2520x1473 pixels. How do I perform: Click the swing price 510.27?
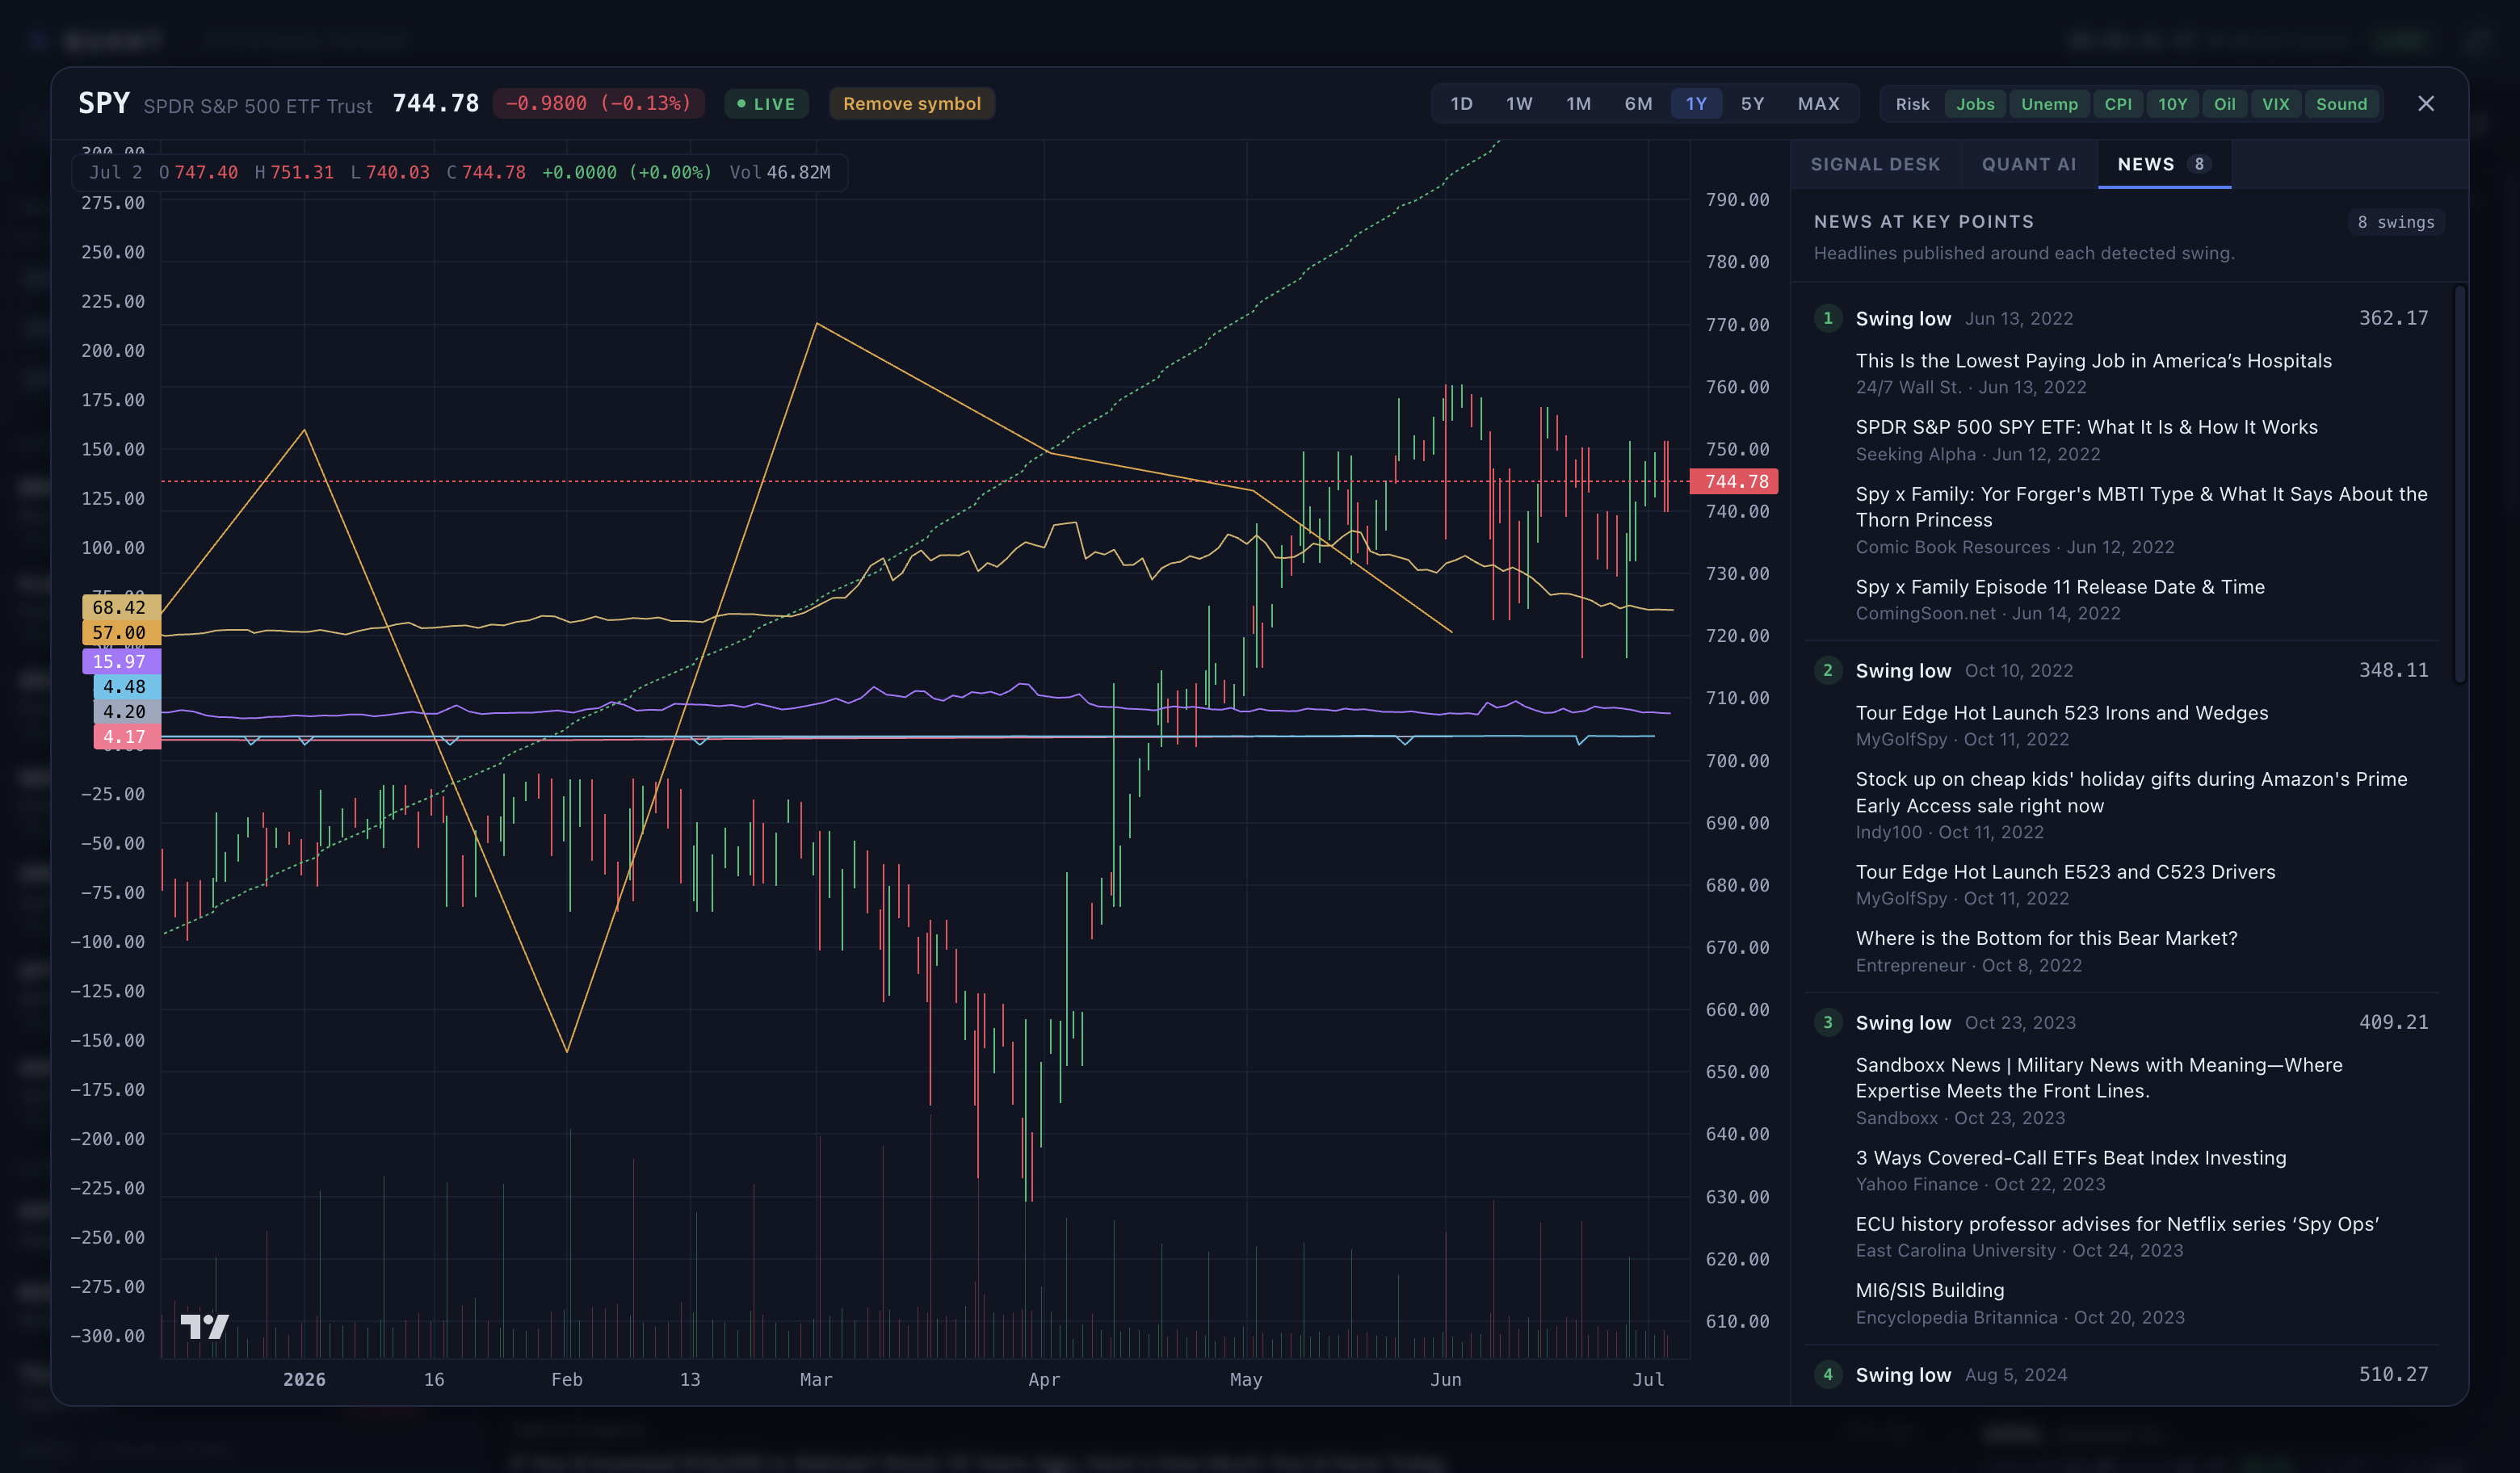click(2393, 1374)
